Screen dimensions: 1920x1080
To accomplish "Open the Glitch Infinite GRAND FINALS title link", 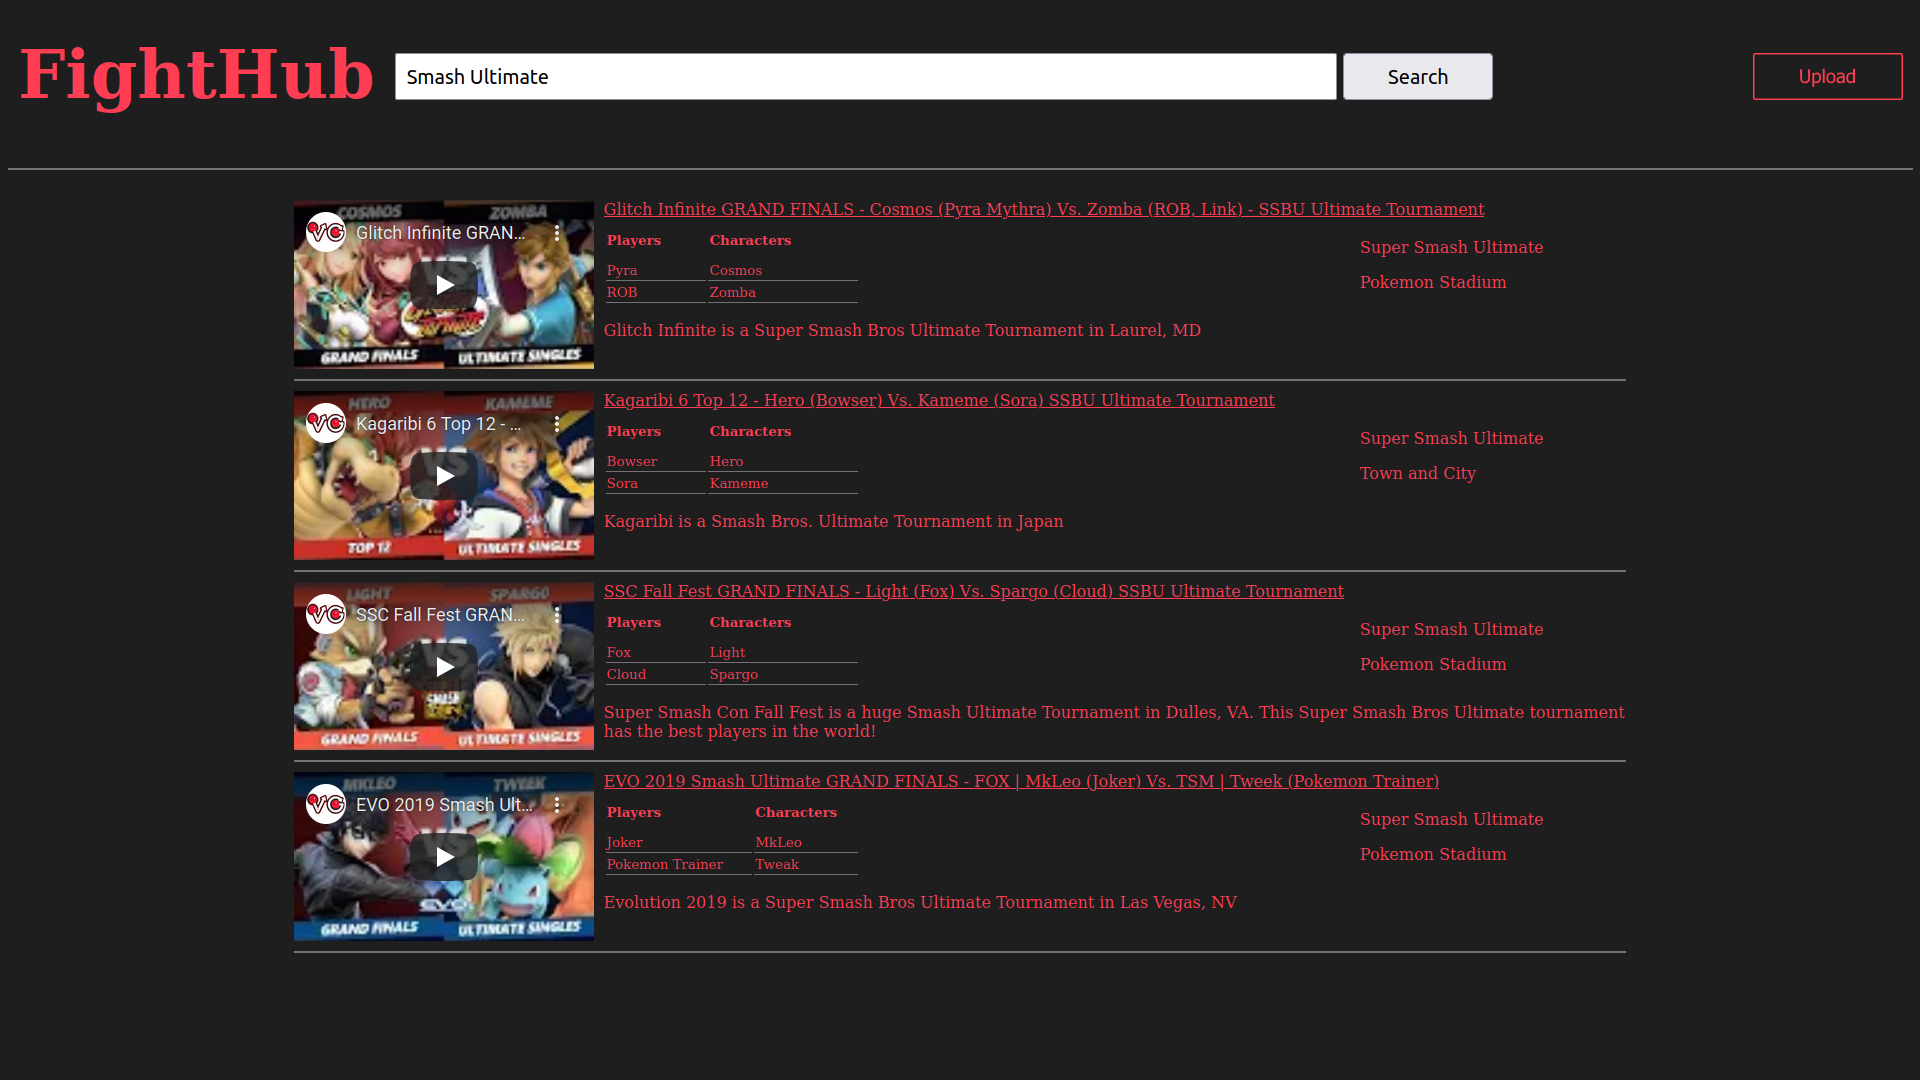I will tap(1043, 209).
